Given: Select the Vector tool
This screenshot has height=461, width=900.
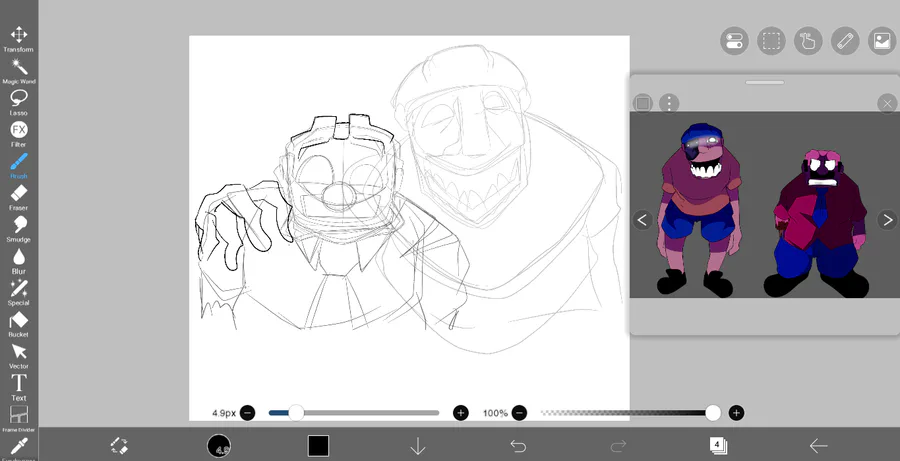Looking at the screenshot, I should 18,356.
